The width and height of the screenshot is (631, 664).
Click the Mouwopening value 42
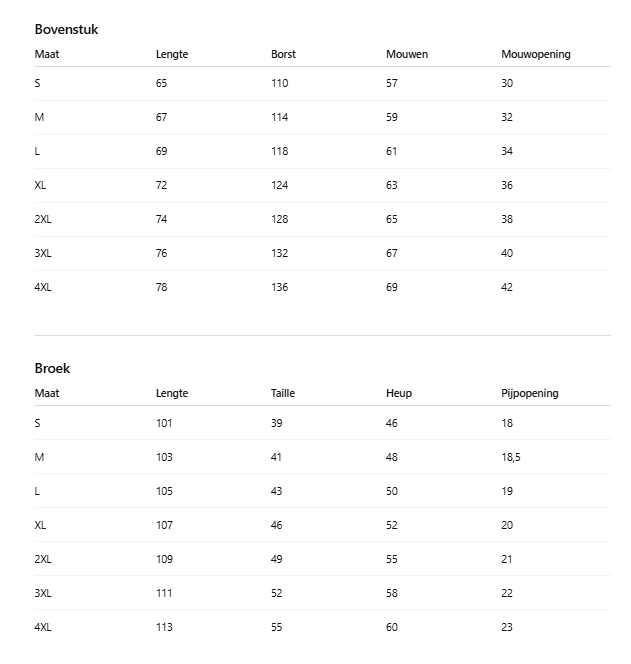pos(507,287)
